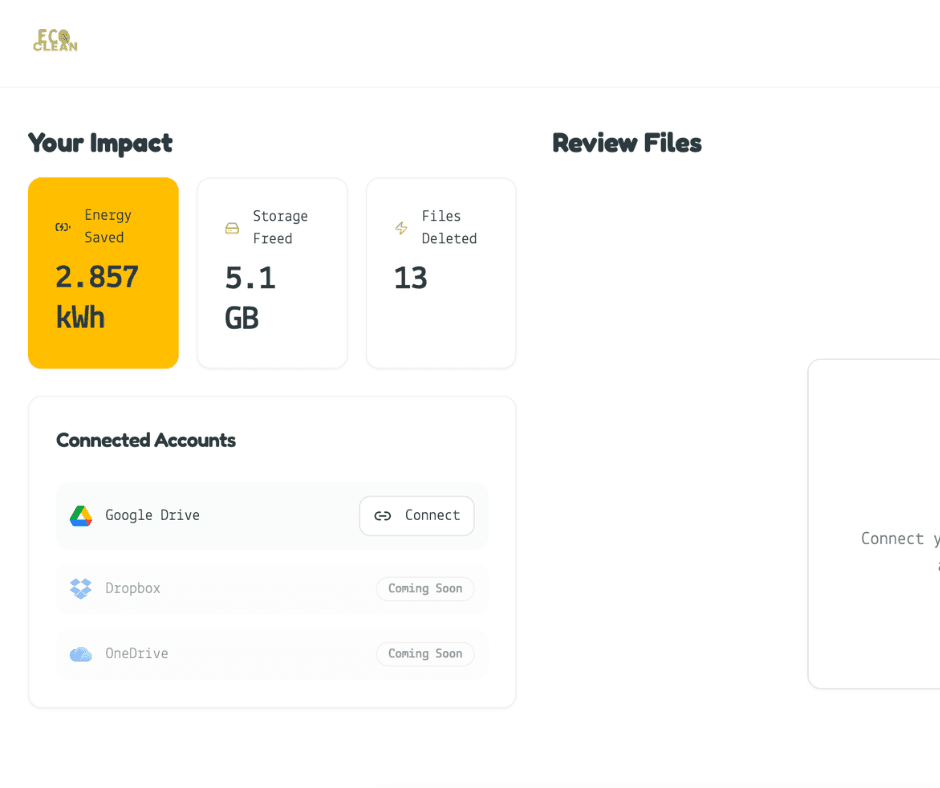Image resolution: width=940 pixels, height=788 pixels.
Task: Select the Google Drive logo icon
Action: [81, 516]
